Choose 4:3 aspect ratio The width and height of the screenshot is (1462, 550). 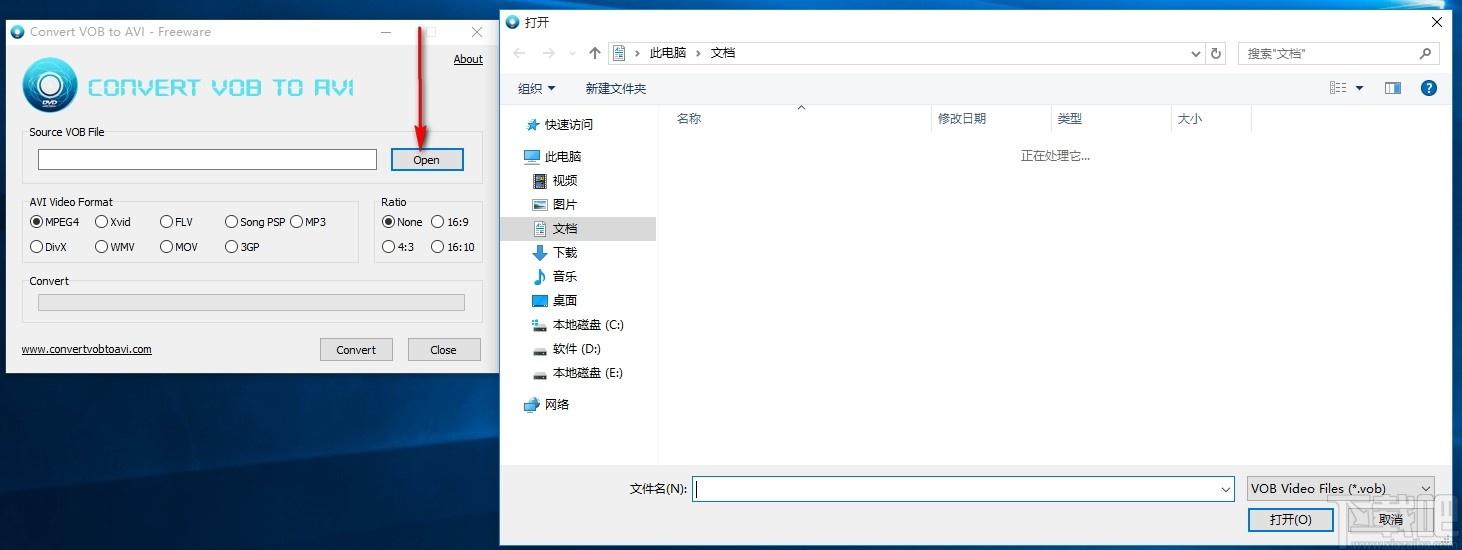tap(398, 247)
